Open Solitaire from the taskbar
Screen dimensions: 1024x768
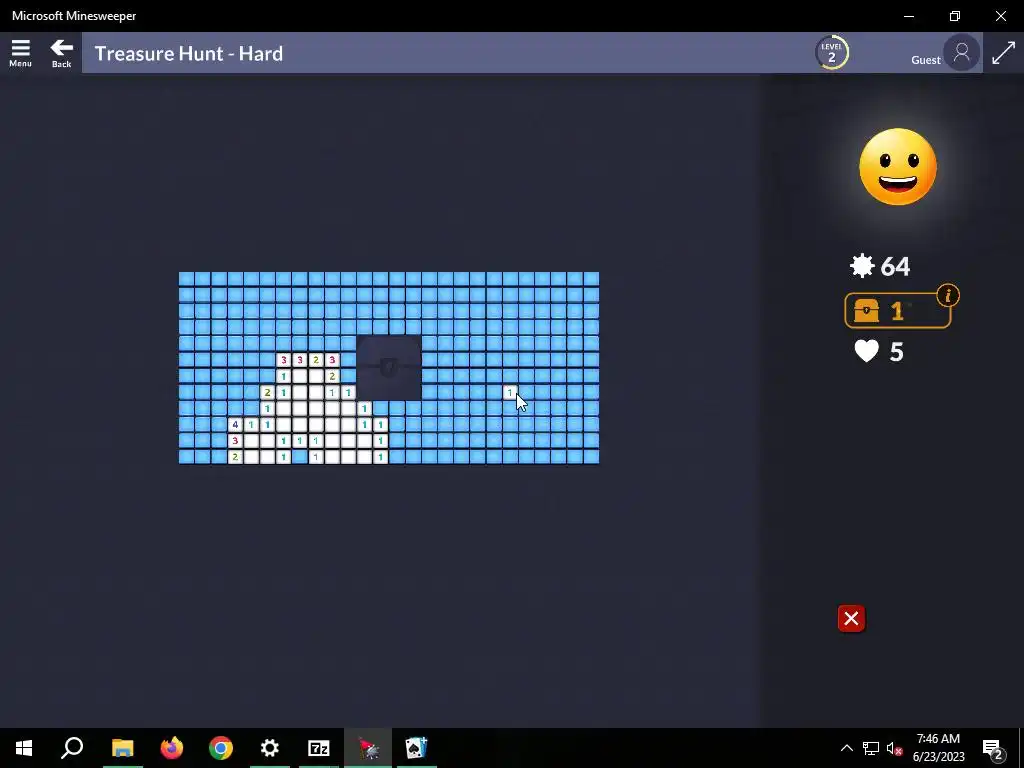click(x=417, y=748)
